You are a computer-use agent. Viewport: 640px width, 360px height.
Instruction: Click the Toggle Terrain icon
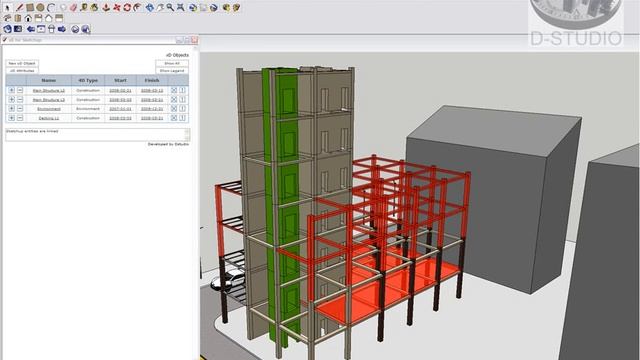click(204, 7)
